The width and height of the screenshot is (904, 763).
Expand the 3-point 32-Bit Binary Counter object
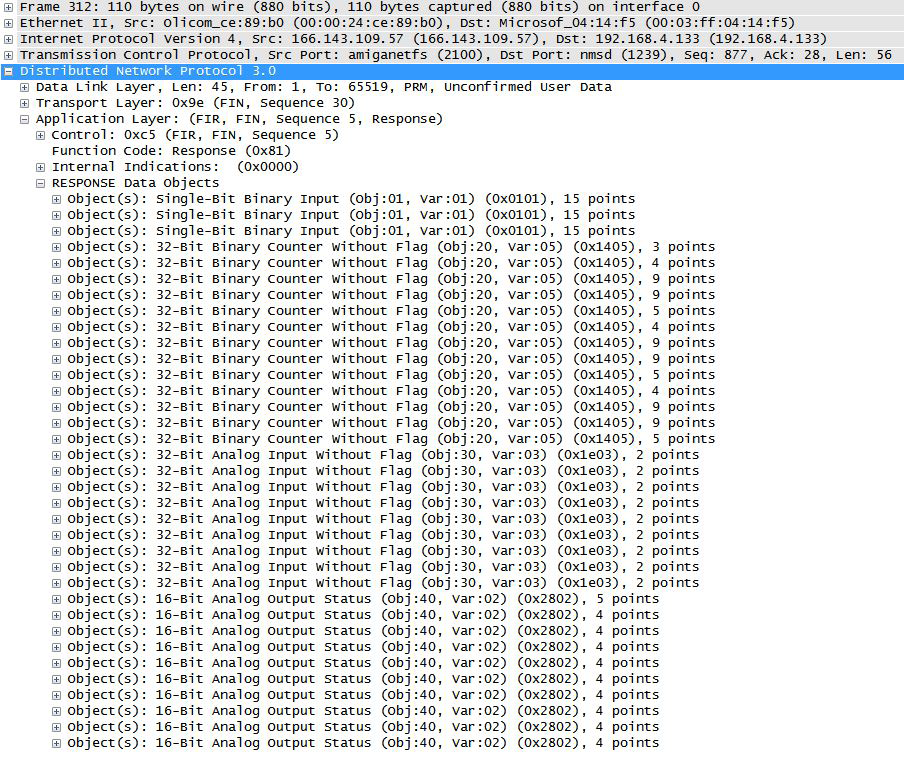[55, 247]
